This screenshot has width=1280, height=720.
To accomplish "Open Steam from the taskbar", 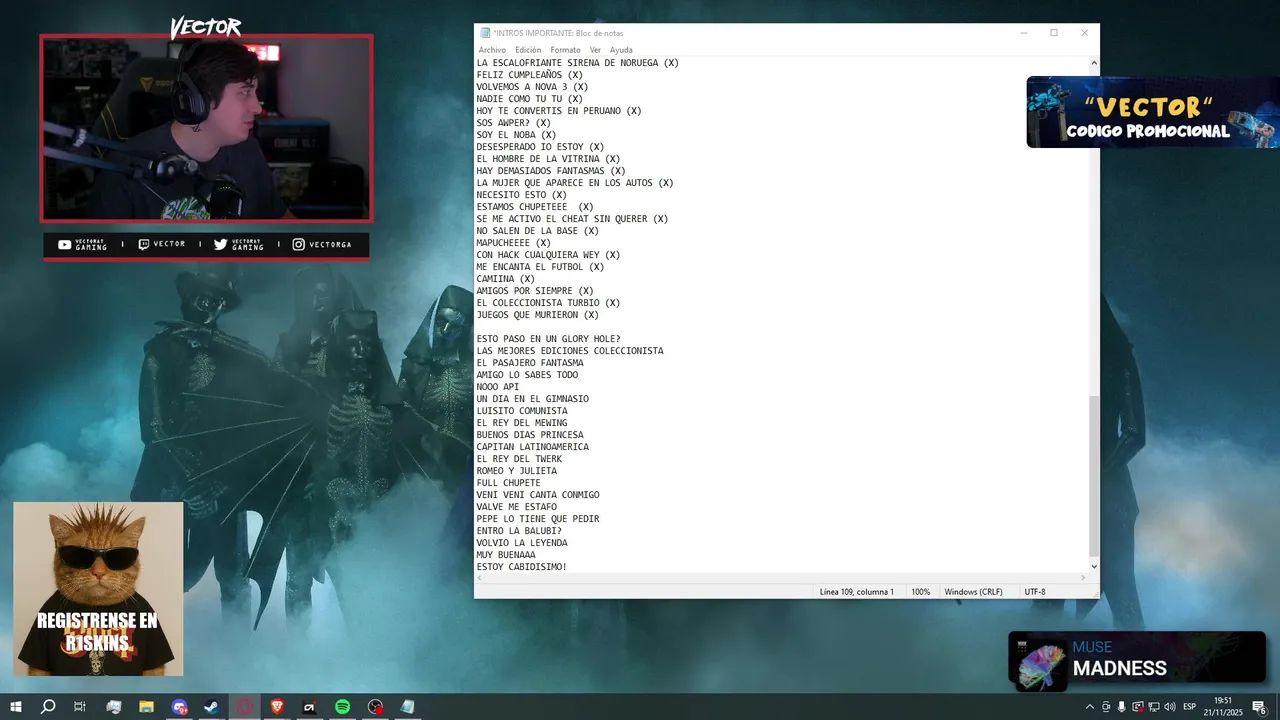I will click(x=212, y=707).
